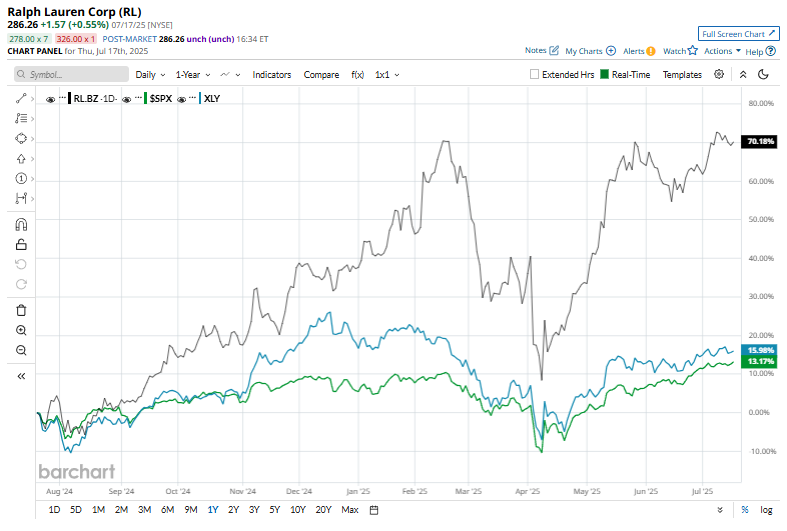Image resolution: width=787 pixels, height=531 pixels.
Task: Open the text annotation list tool
Action: [21, 118]
